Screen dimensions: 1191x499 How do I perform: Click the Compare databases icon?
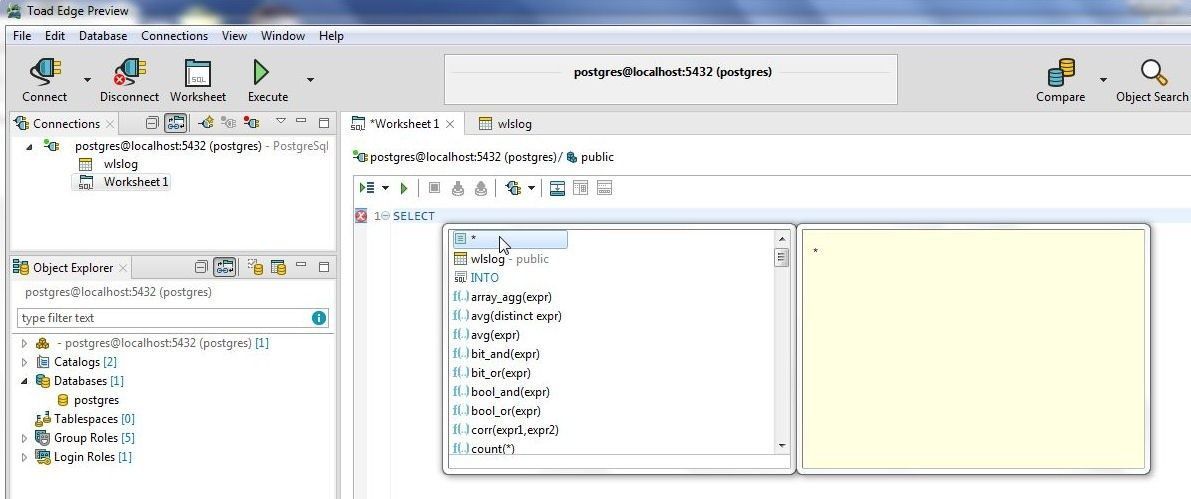pos(1061,73)
